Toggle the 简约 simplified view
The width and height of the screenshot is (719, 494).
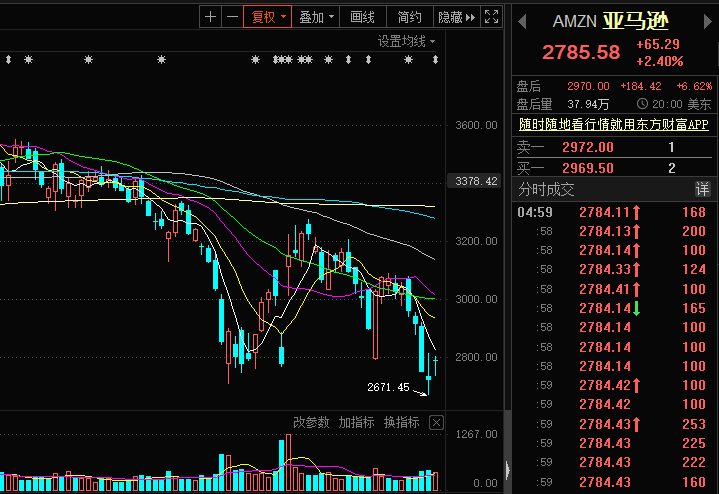click(409, 17)
